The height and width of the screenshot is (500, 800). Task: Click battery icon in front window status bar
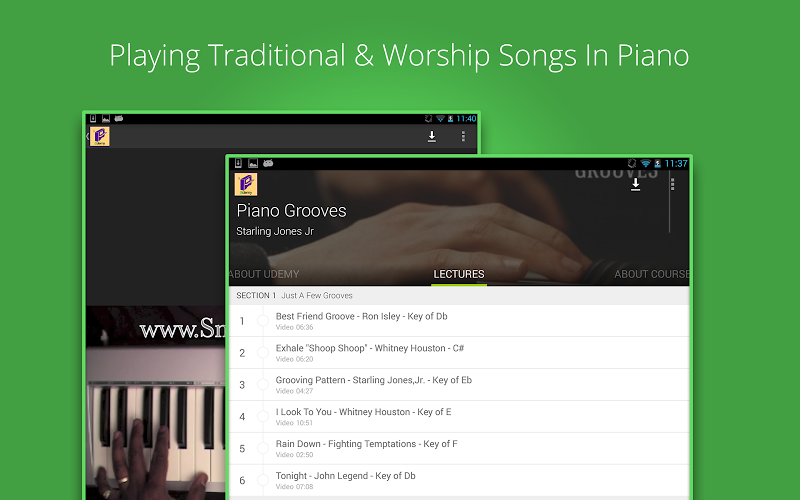click(x=658, y=163)
